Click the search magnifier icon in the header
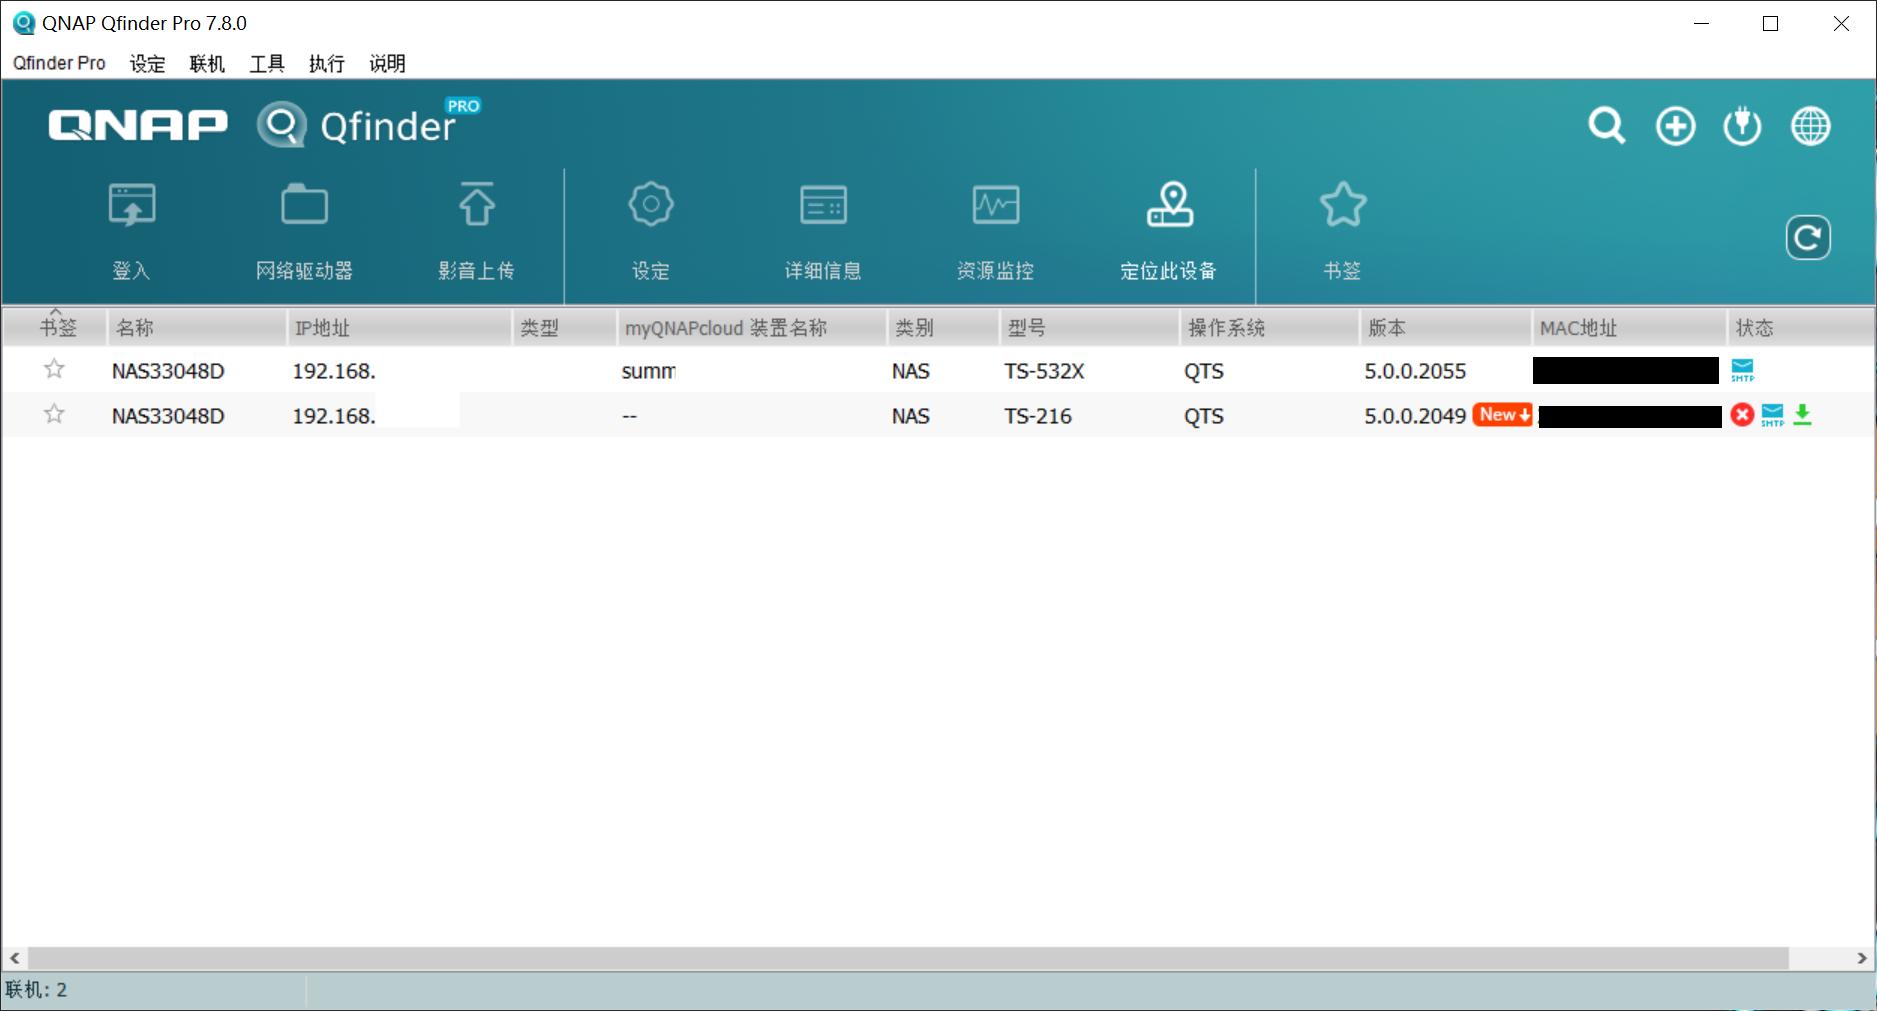1877x1011 pixels. [x=1605, y=125]
